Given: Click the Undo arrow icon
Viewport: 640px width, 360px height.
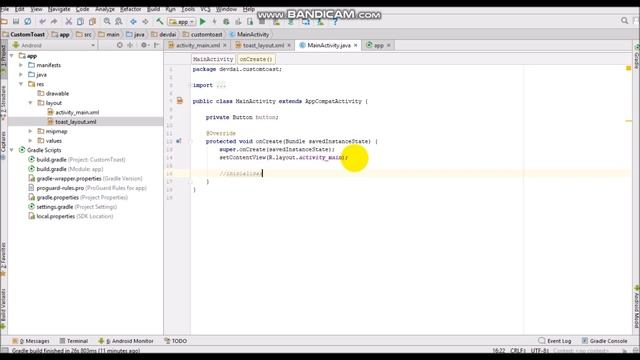Looking at the screenshot, I should 42,21.
